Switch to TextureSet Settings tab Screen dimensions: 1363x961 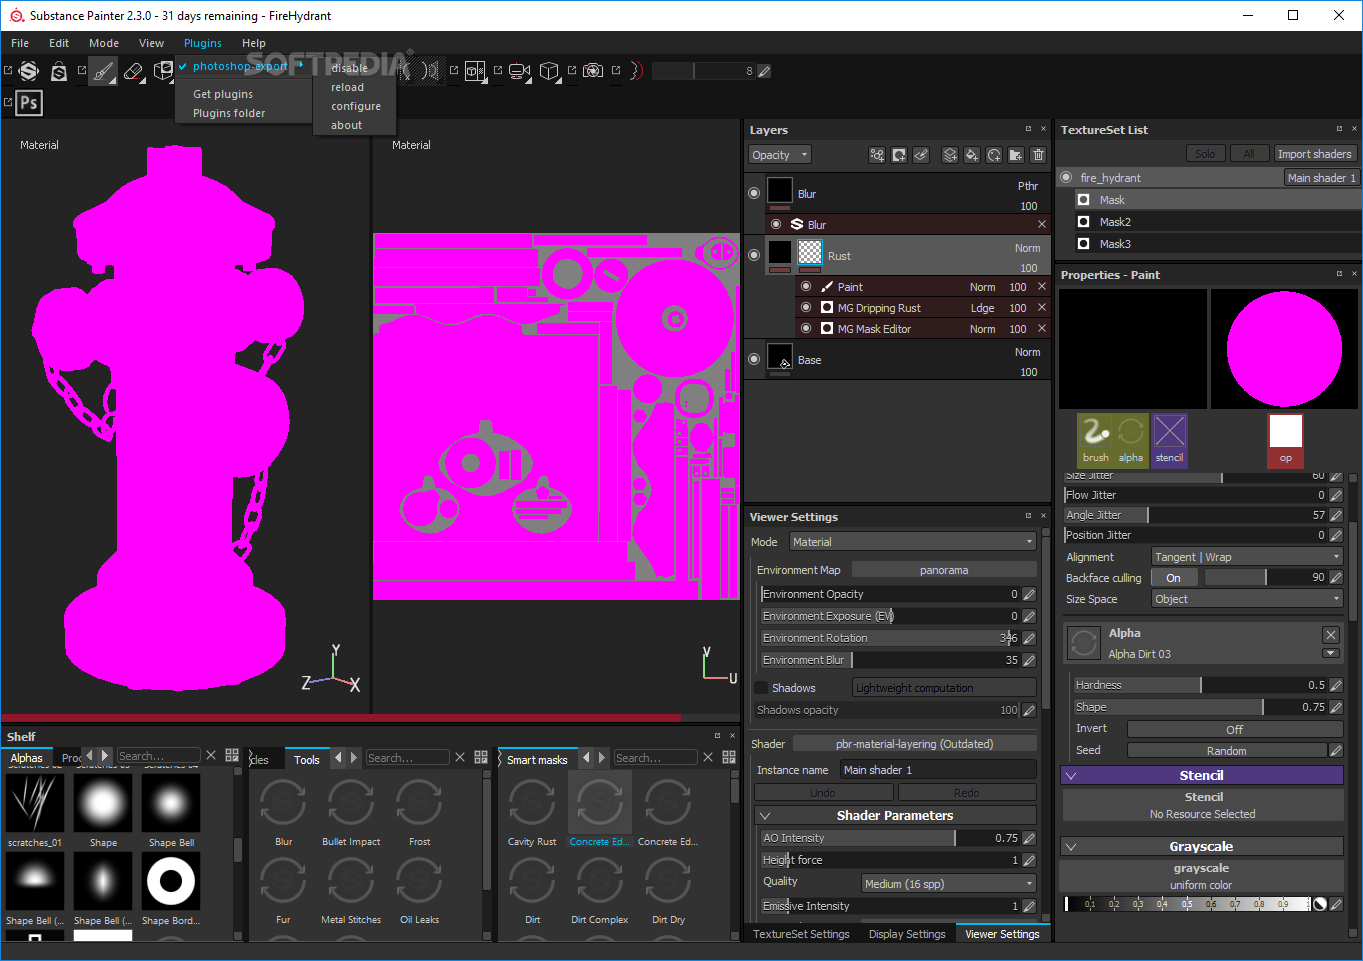click(x=801, y=934)
